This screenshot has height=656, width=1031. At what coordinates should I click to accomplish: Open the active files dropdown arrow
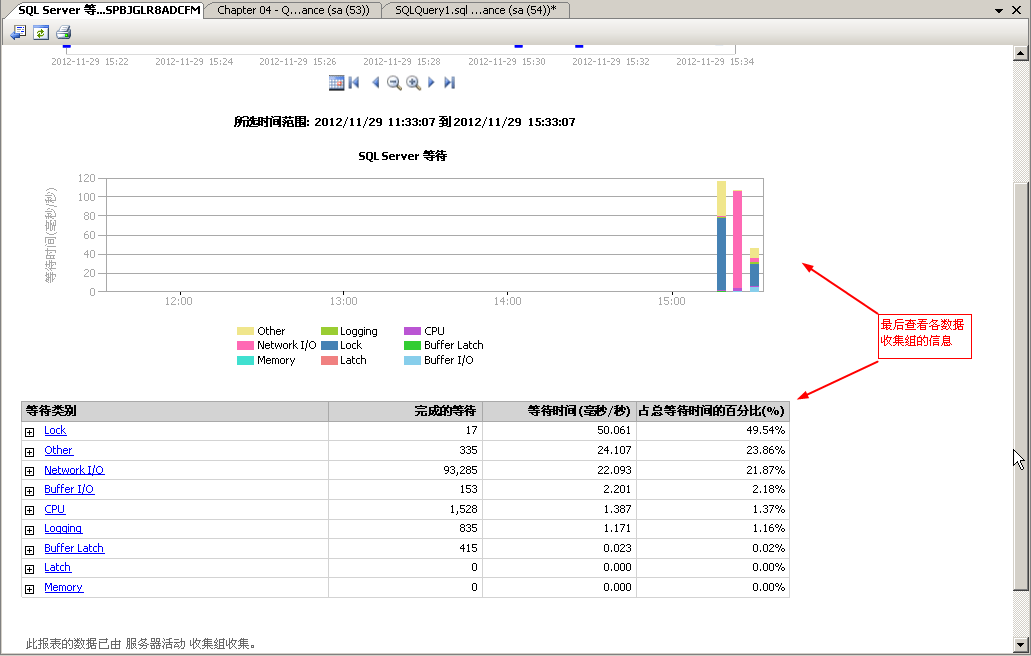point(999,11)
